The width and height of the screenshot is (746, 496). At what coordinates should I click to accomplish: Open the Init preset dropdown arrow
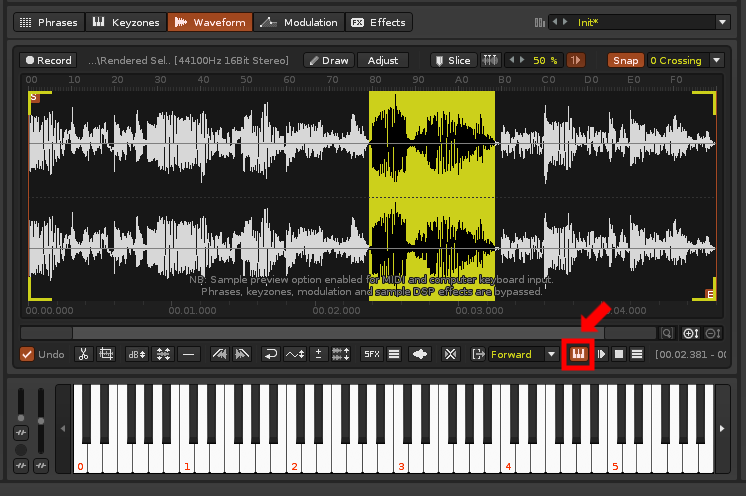click(722, 22)
